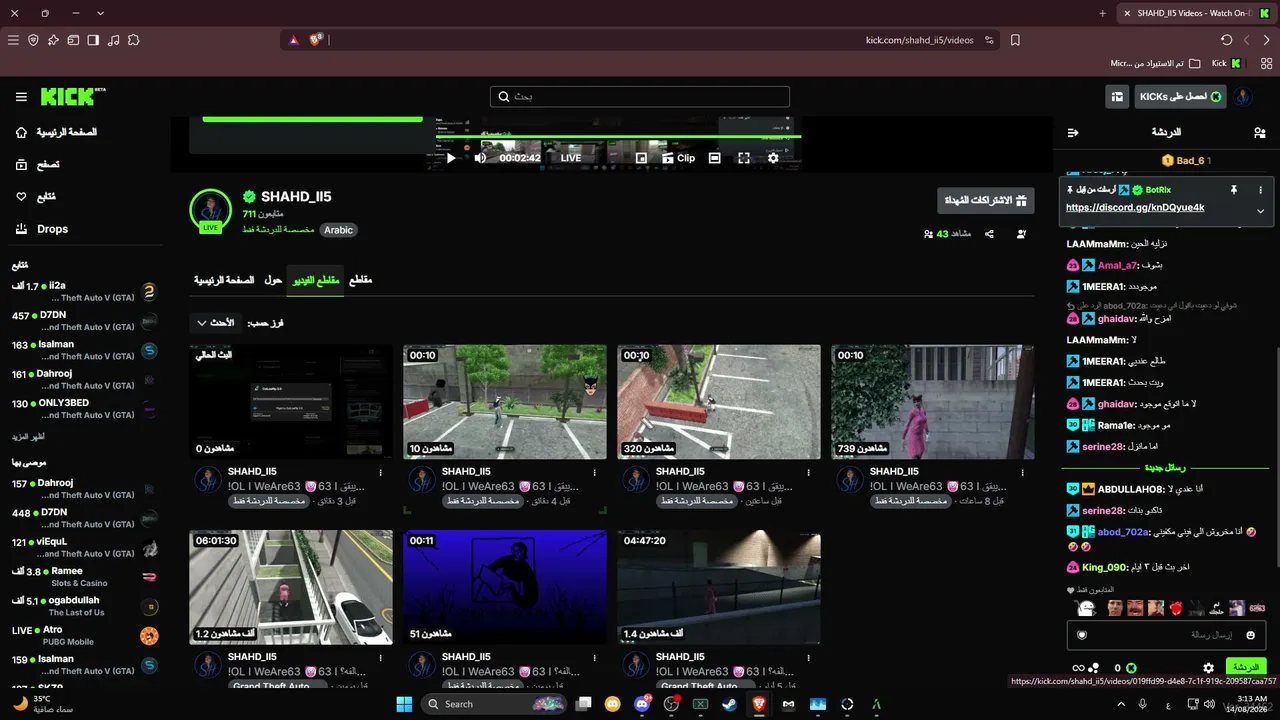Show hidden system tray icons
This screenshot has width=1280, height=720.
[1121, 704]
